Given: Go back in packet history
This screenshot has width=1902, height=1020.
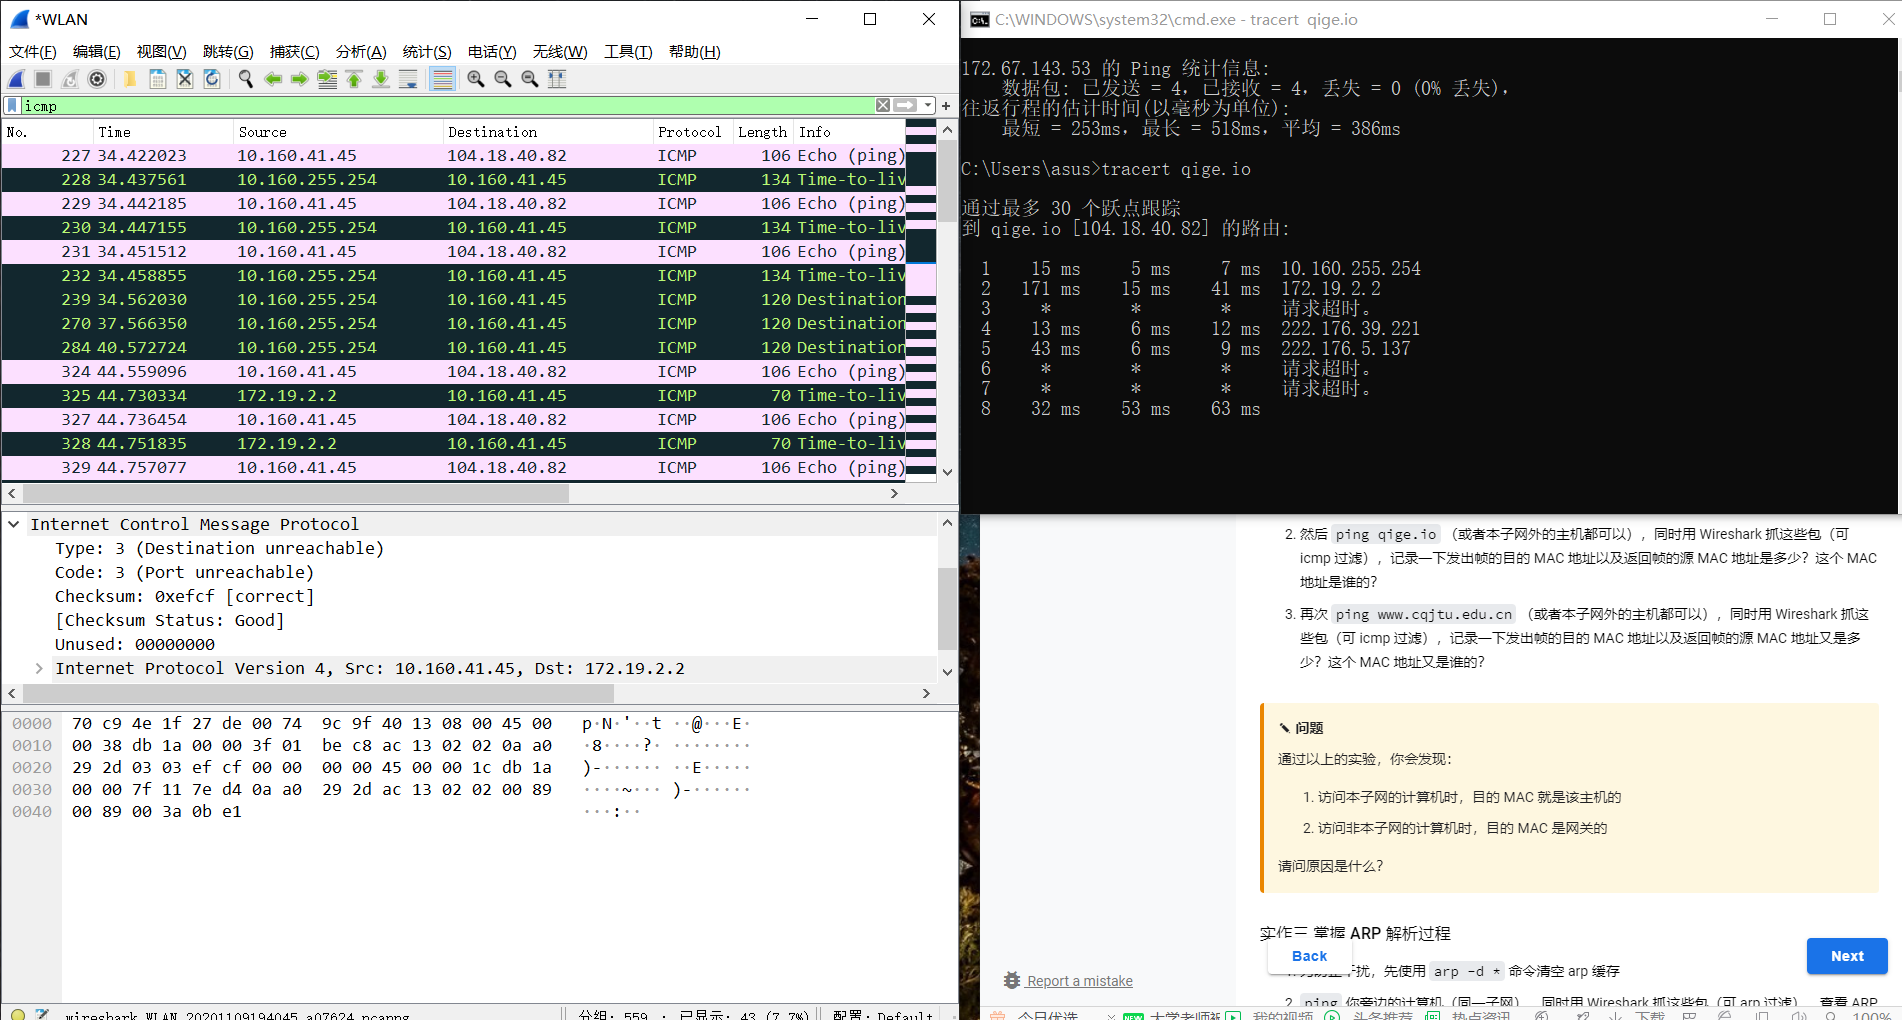Looking at the screenshot, I should [273, 79].
